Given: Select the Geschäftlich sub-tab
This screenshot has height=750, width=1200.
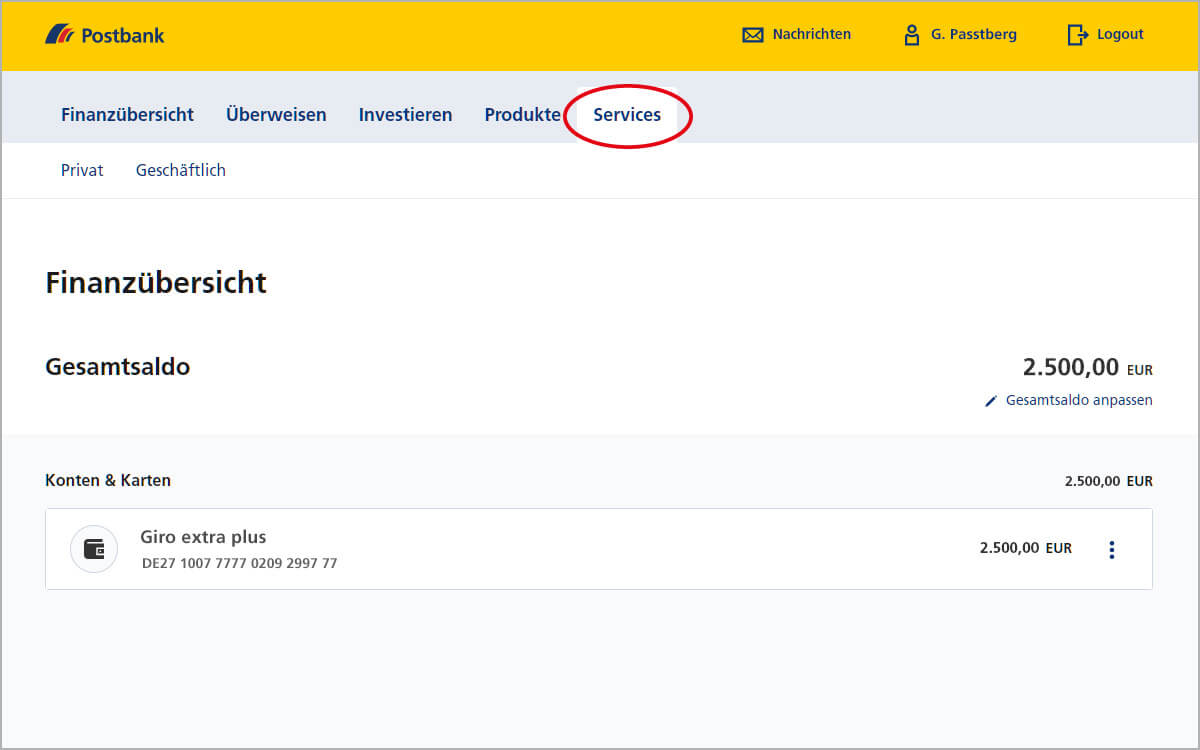Looking at the screenshot, I should pos(181,170).
